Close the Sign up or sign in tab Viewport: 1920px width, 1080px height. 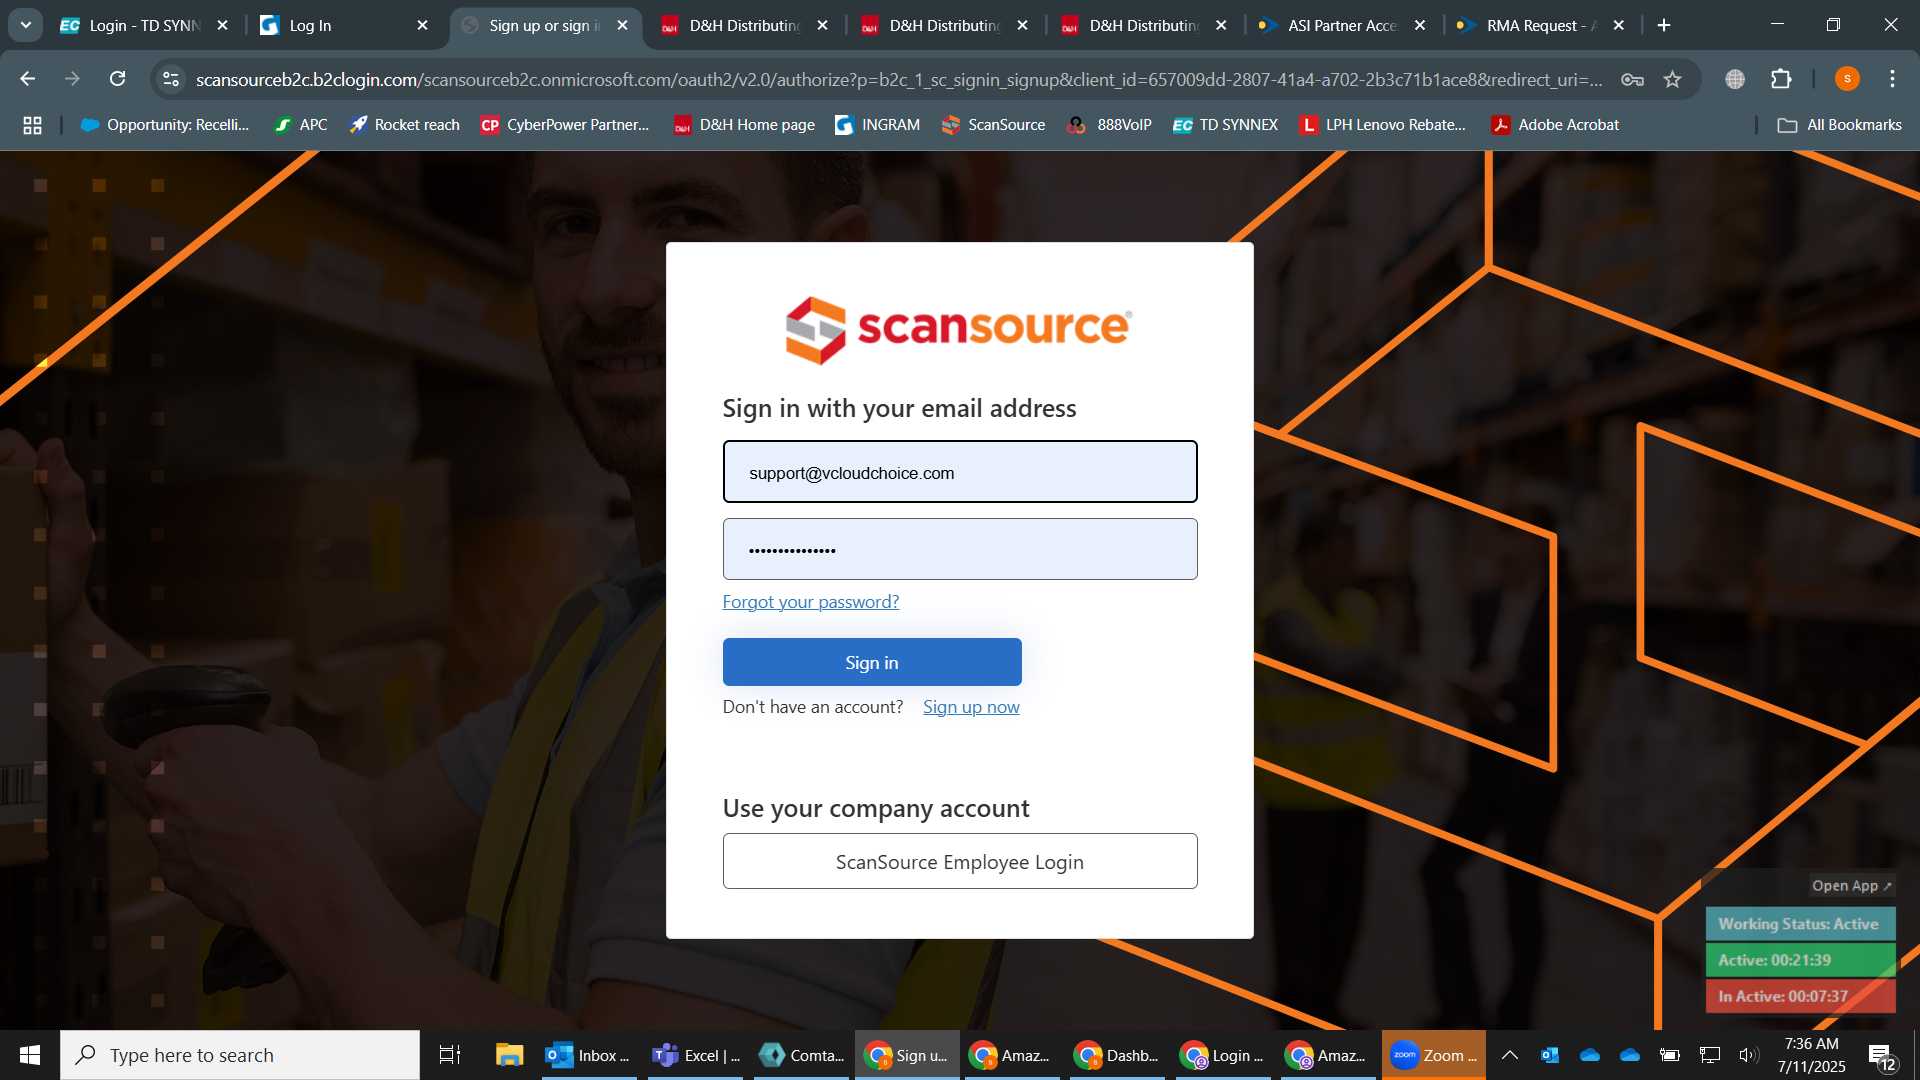pyautogui.click(x=623, y=26)
